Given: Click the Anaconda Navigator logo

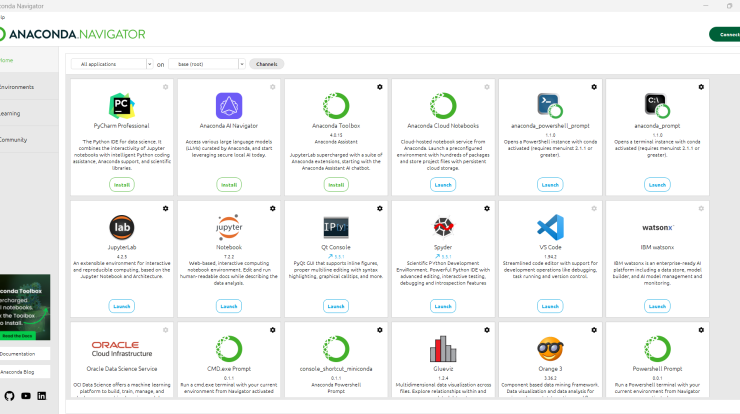Looking at the screenshot, I should point(72,34).
